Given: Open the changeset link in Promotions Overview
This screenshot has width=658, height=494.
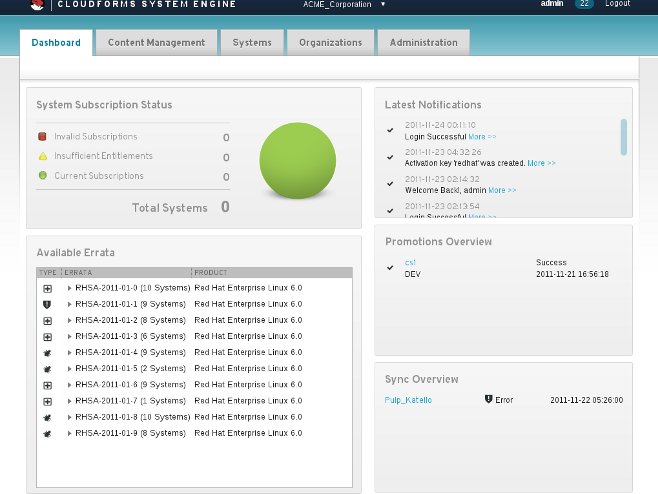Looking at the screenshot, I should pos(410,262).
